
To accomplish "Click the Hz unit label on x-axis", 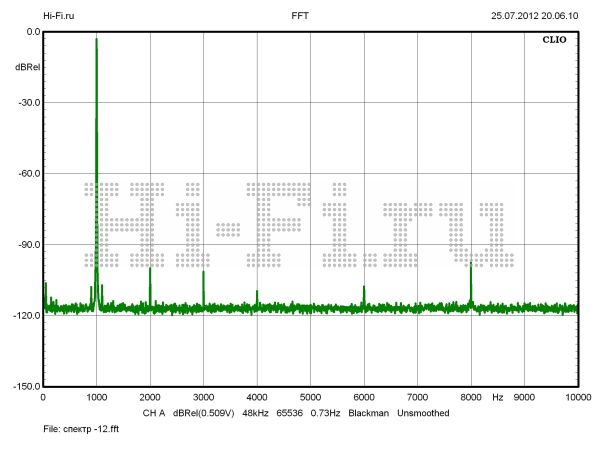I will point(497,398).
